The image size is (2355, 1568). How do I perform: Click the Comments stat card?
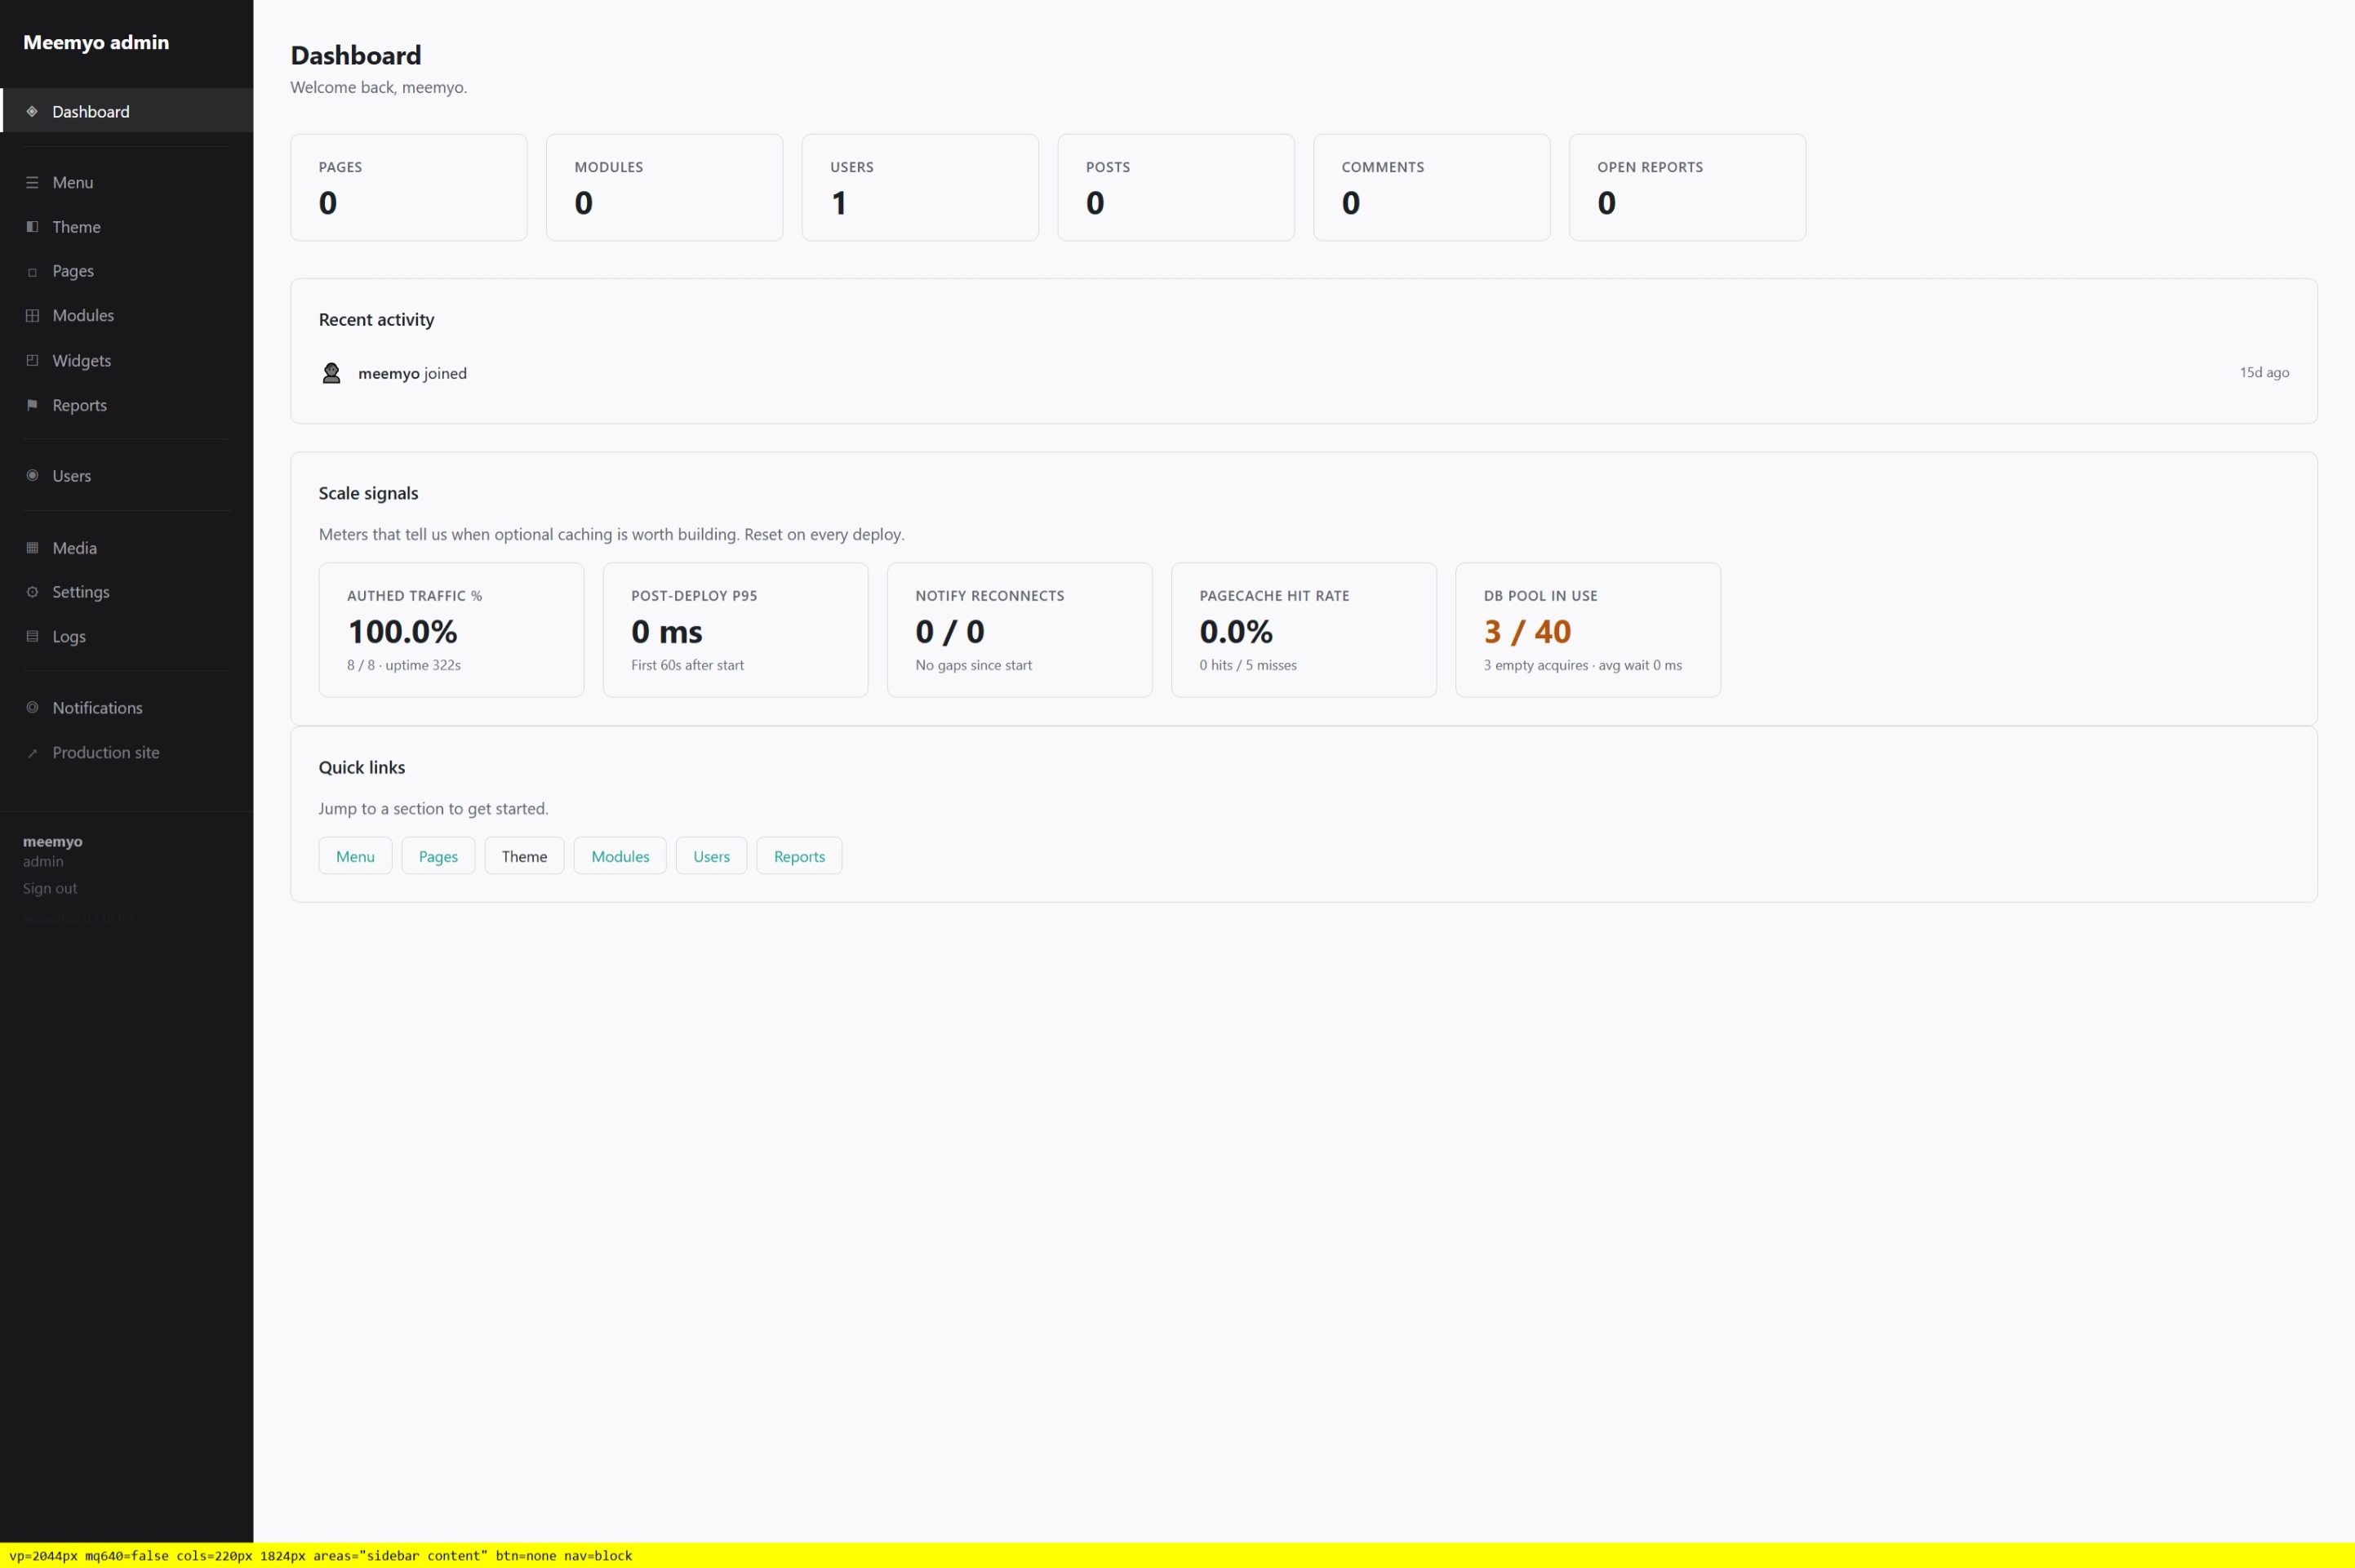1432,187
